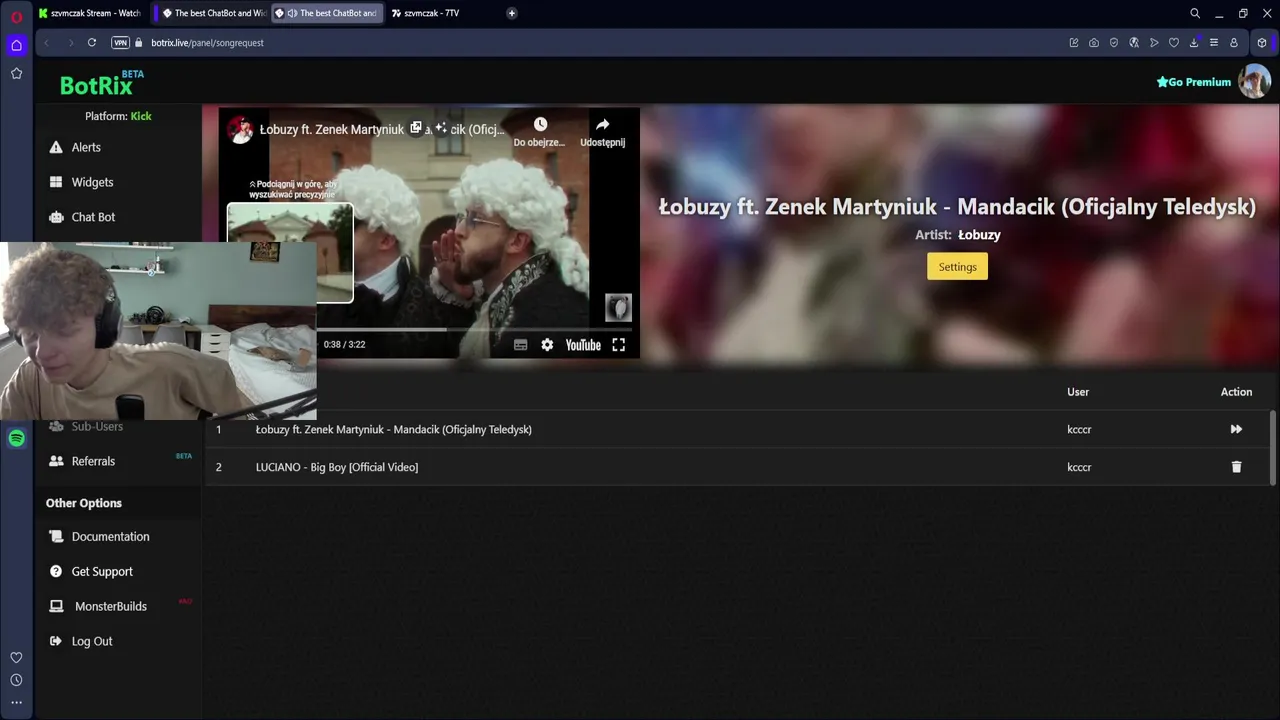Open the user avatar in header
The image size is (1280, 720).
coord(1254,81)
